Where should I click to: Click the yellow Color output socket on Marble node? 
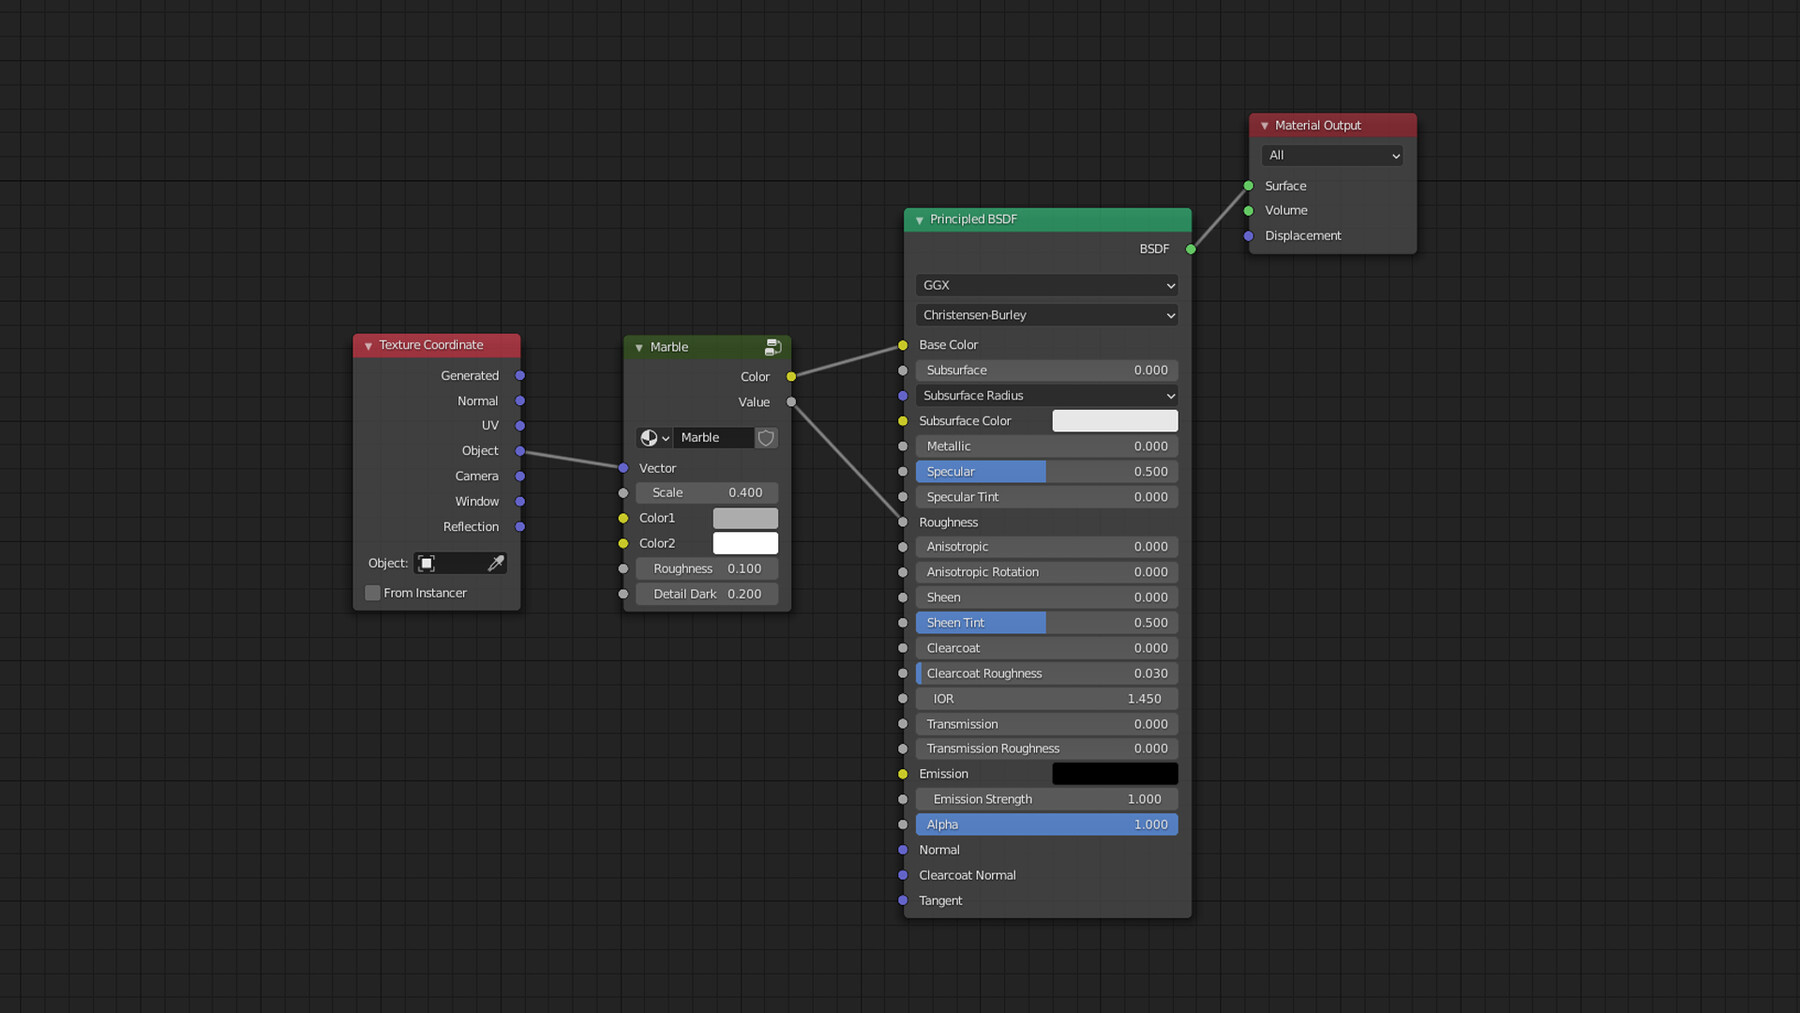[791, 377]
